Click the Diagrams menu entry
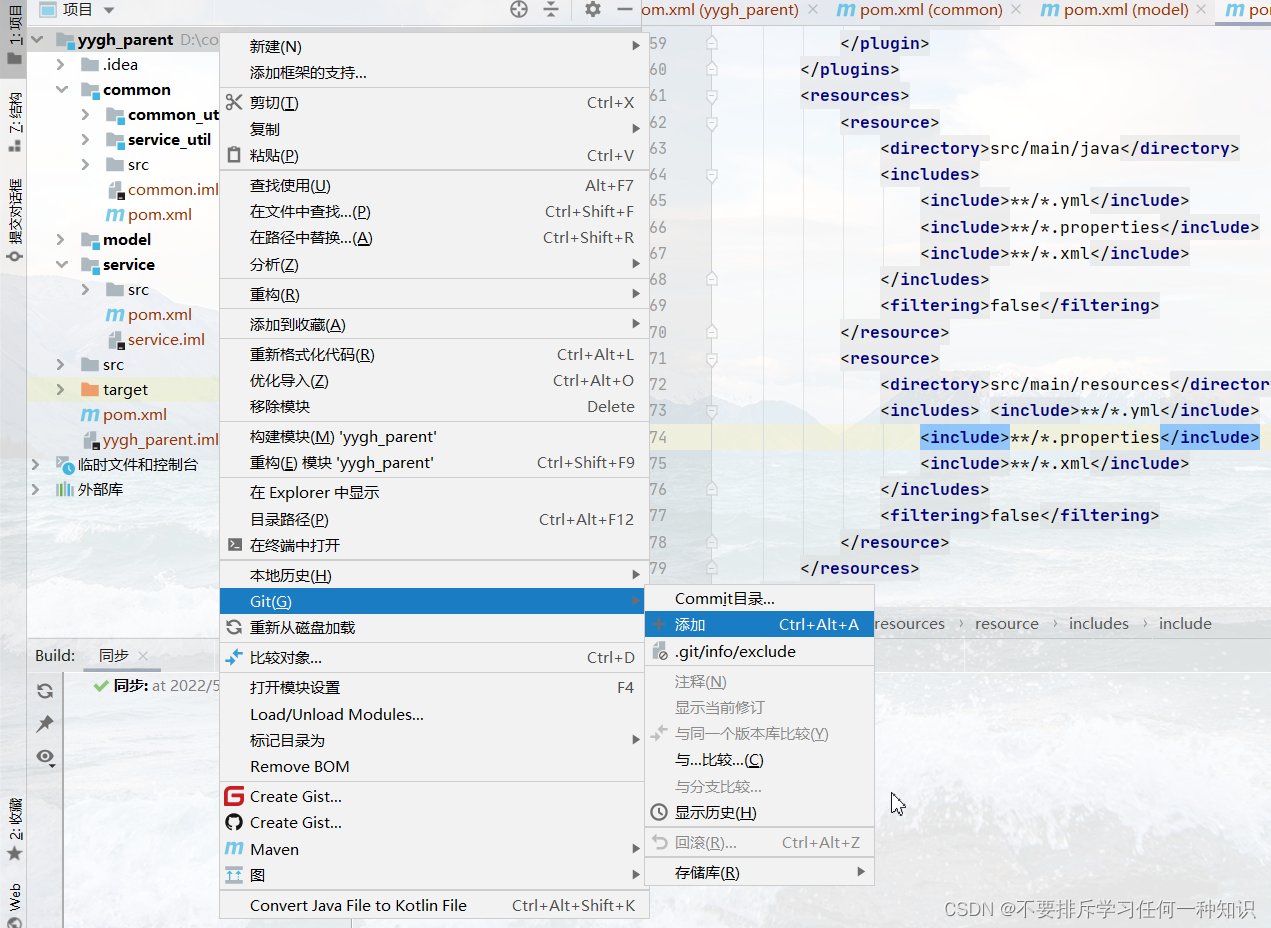The height and width of the screenshot is (928, 1271). point(434,875)
